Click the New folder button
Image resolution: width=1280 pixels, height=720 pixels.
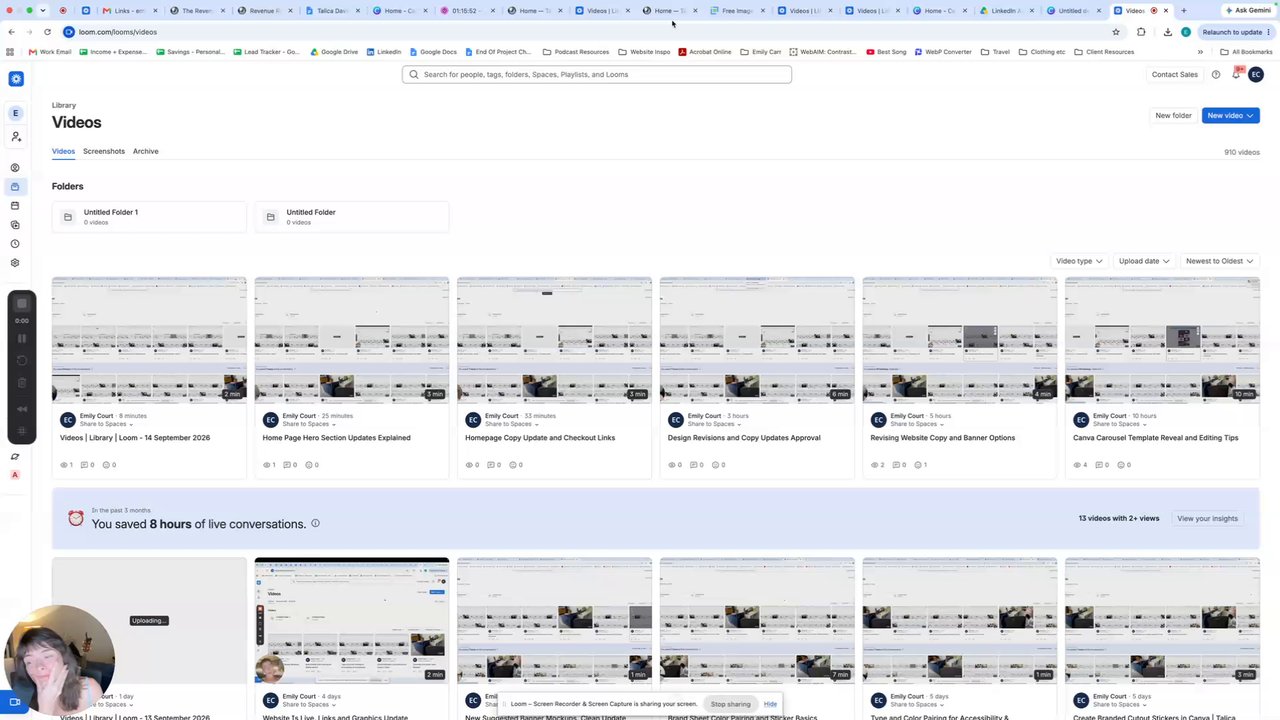(1173, 116)
